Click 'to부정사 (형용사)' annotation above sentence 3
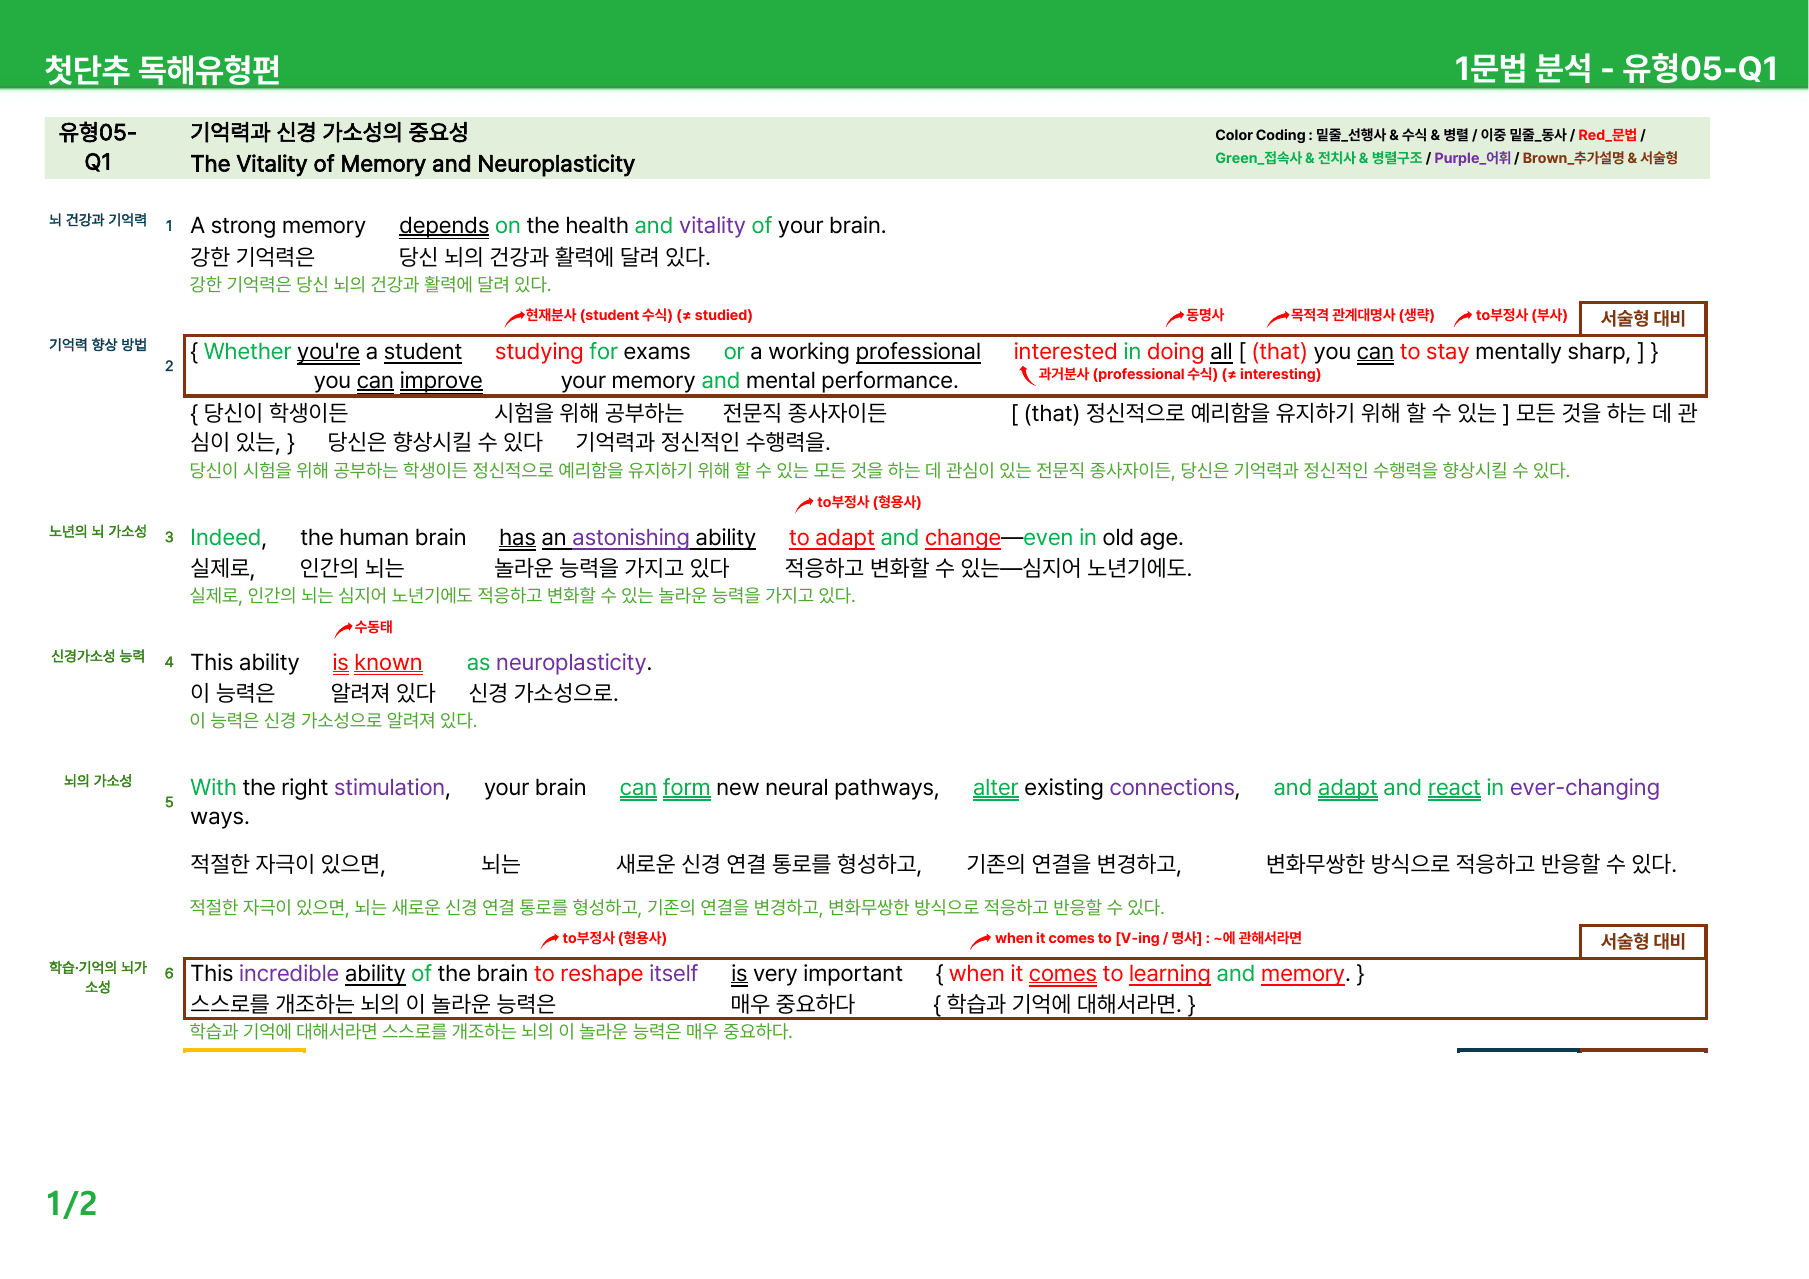This screenshot has height=1279, width=1809. coord(868,502)
